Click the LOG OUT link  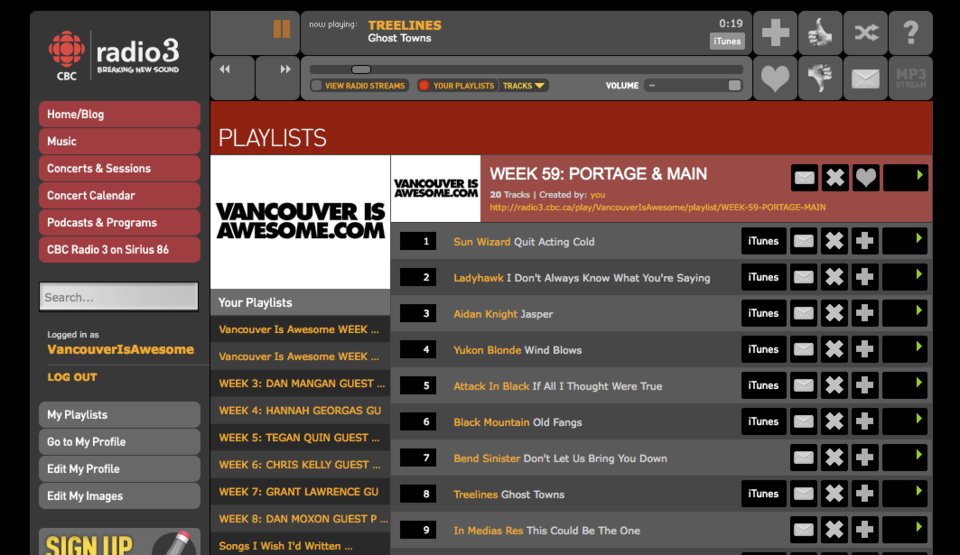(x=72, y=377)
